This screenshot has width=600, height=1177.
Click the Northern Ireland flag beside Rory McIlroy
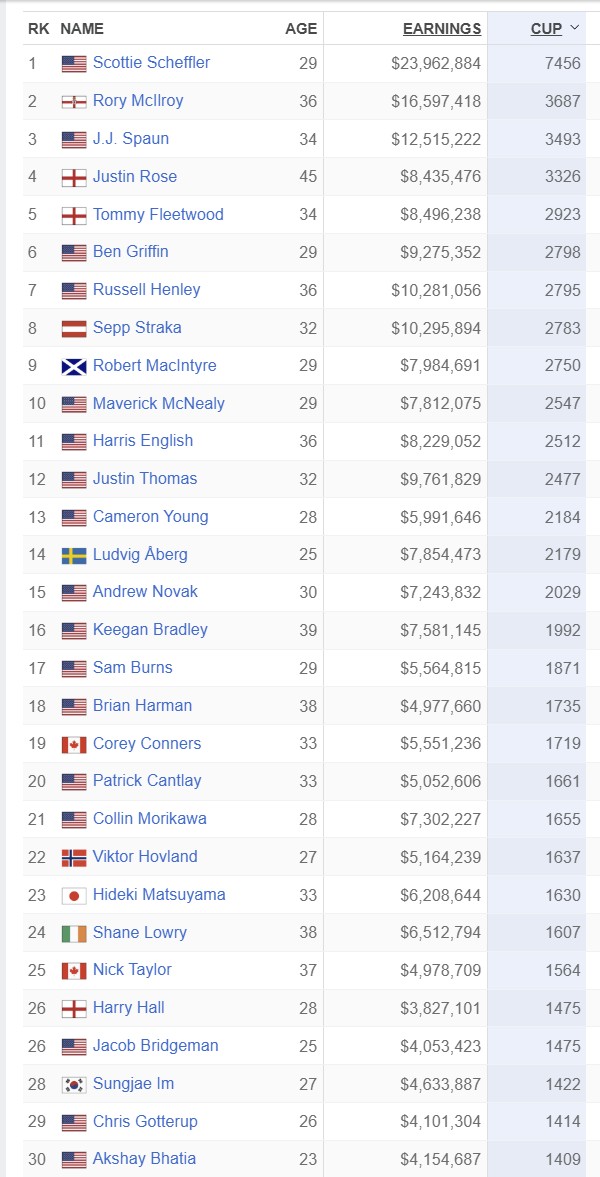(74, 102)
